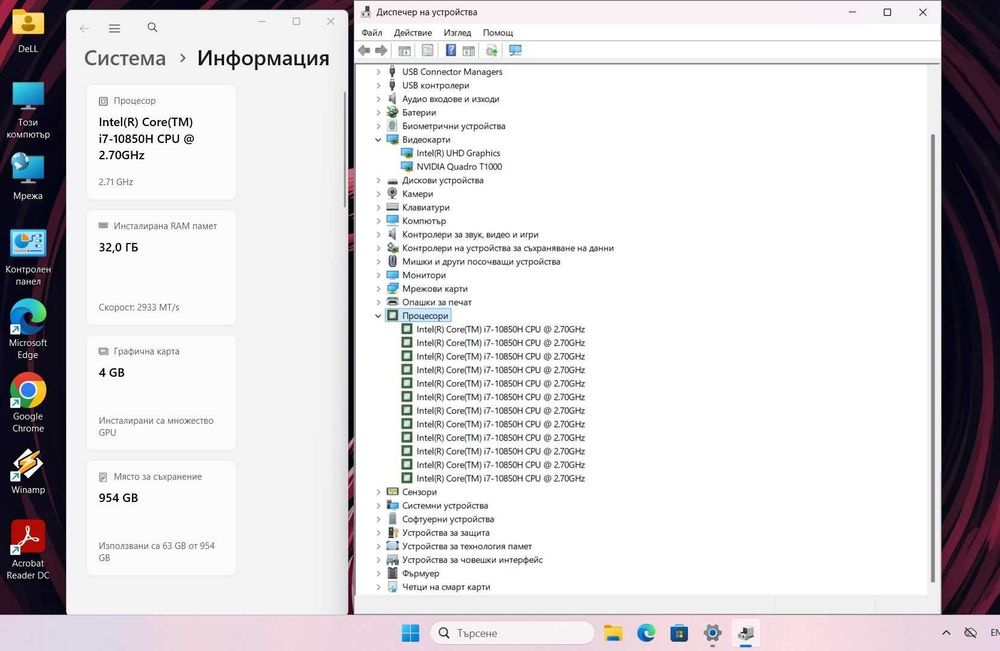Show hidden system tray icons
The width and height of the screenshot is (1000, 651).
(946, 633)
